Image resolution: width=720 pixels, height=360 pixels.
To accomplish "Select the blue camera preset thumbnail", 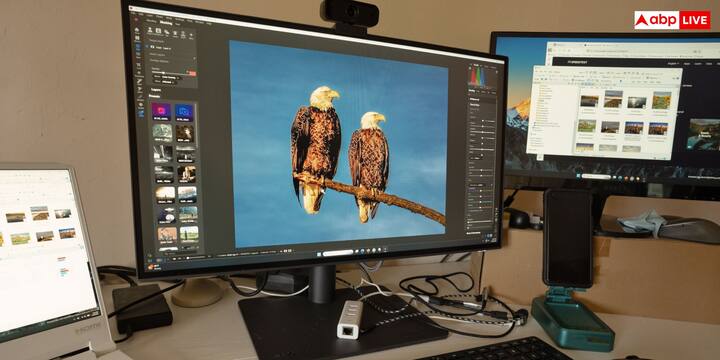I will 184,112.
